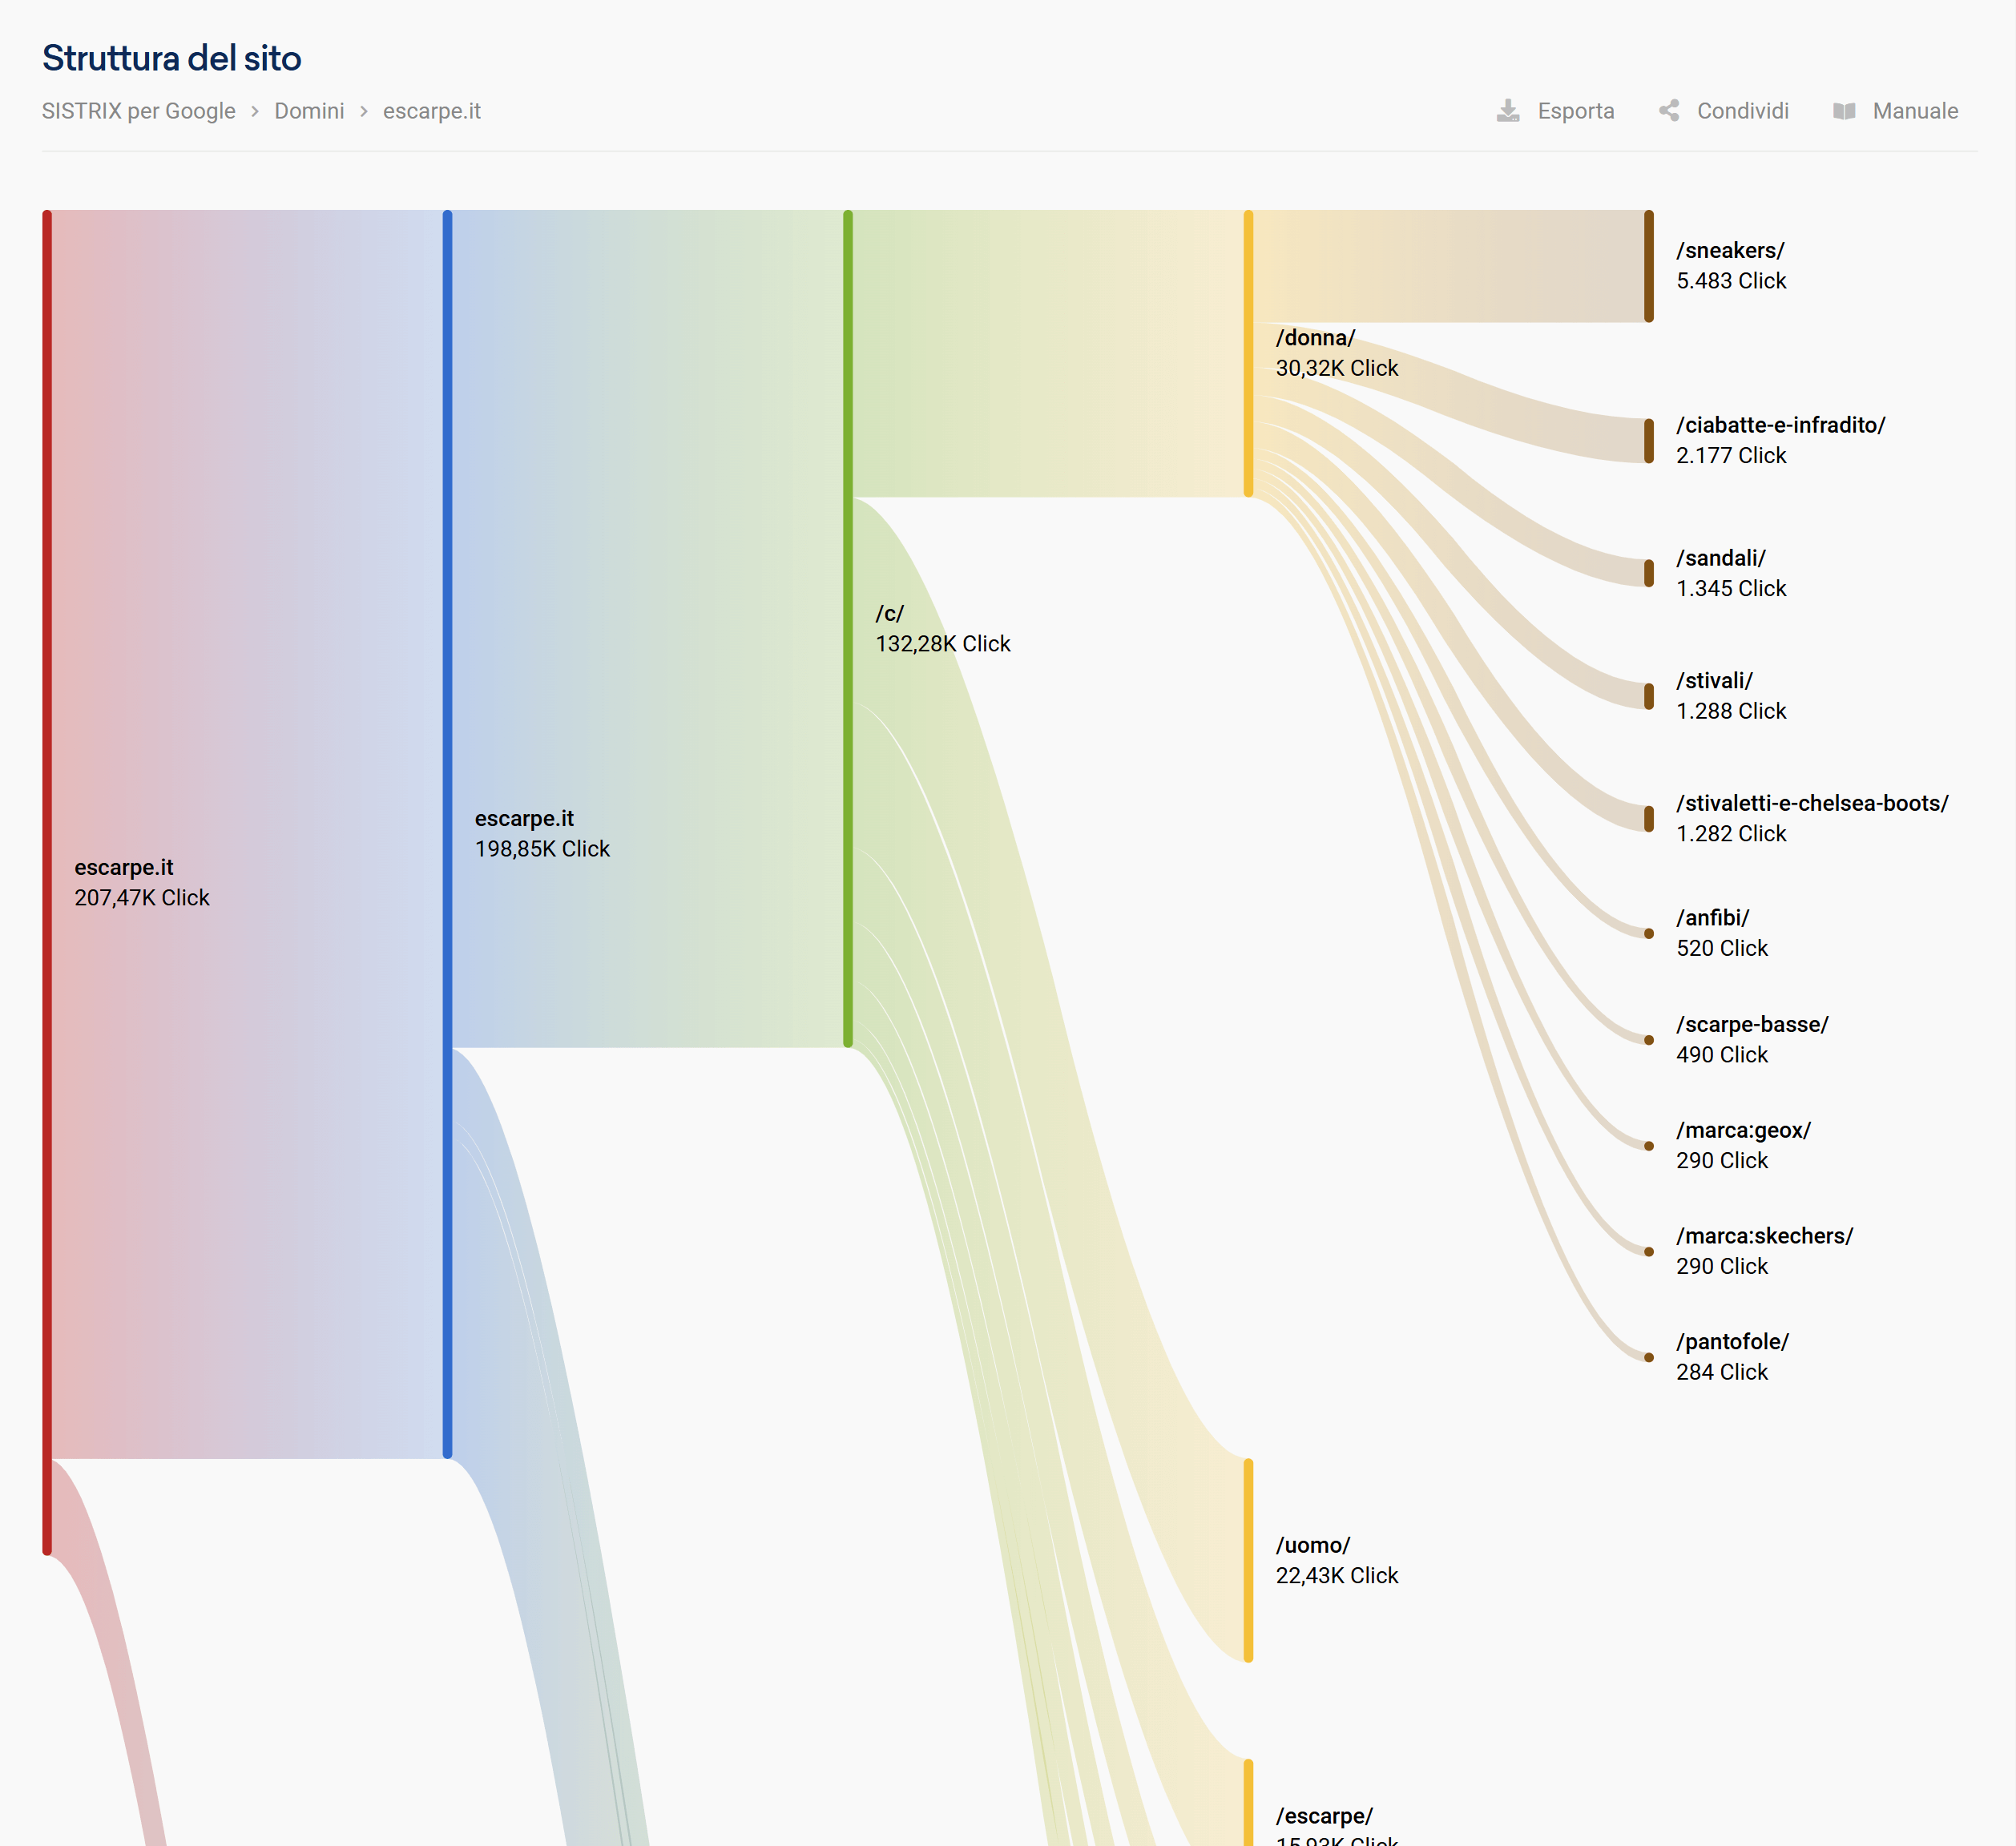The image size is (2016, 1846).
Task: Click the '/c/' label
Action: click(889, 614)
